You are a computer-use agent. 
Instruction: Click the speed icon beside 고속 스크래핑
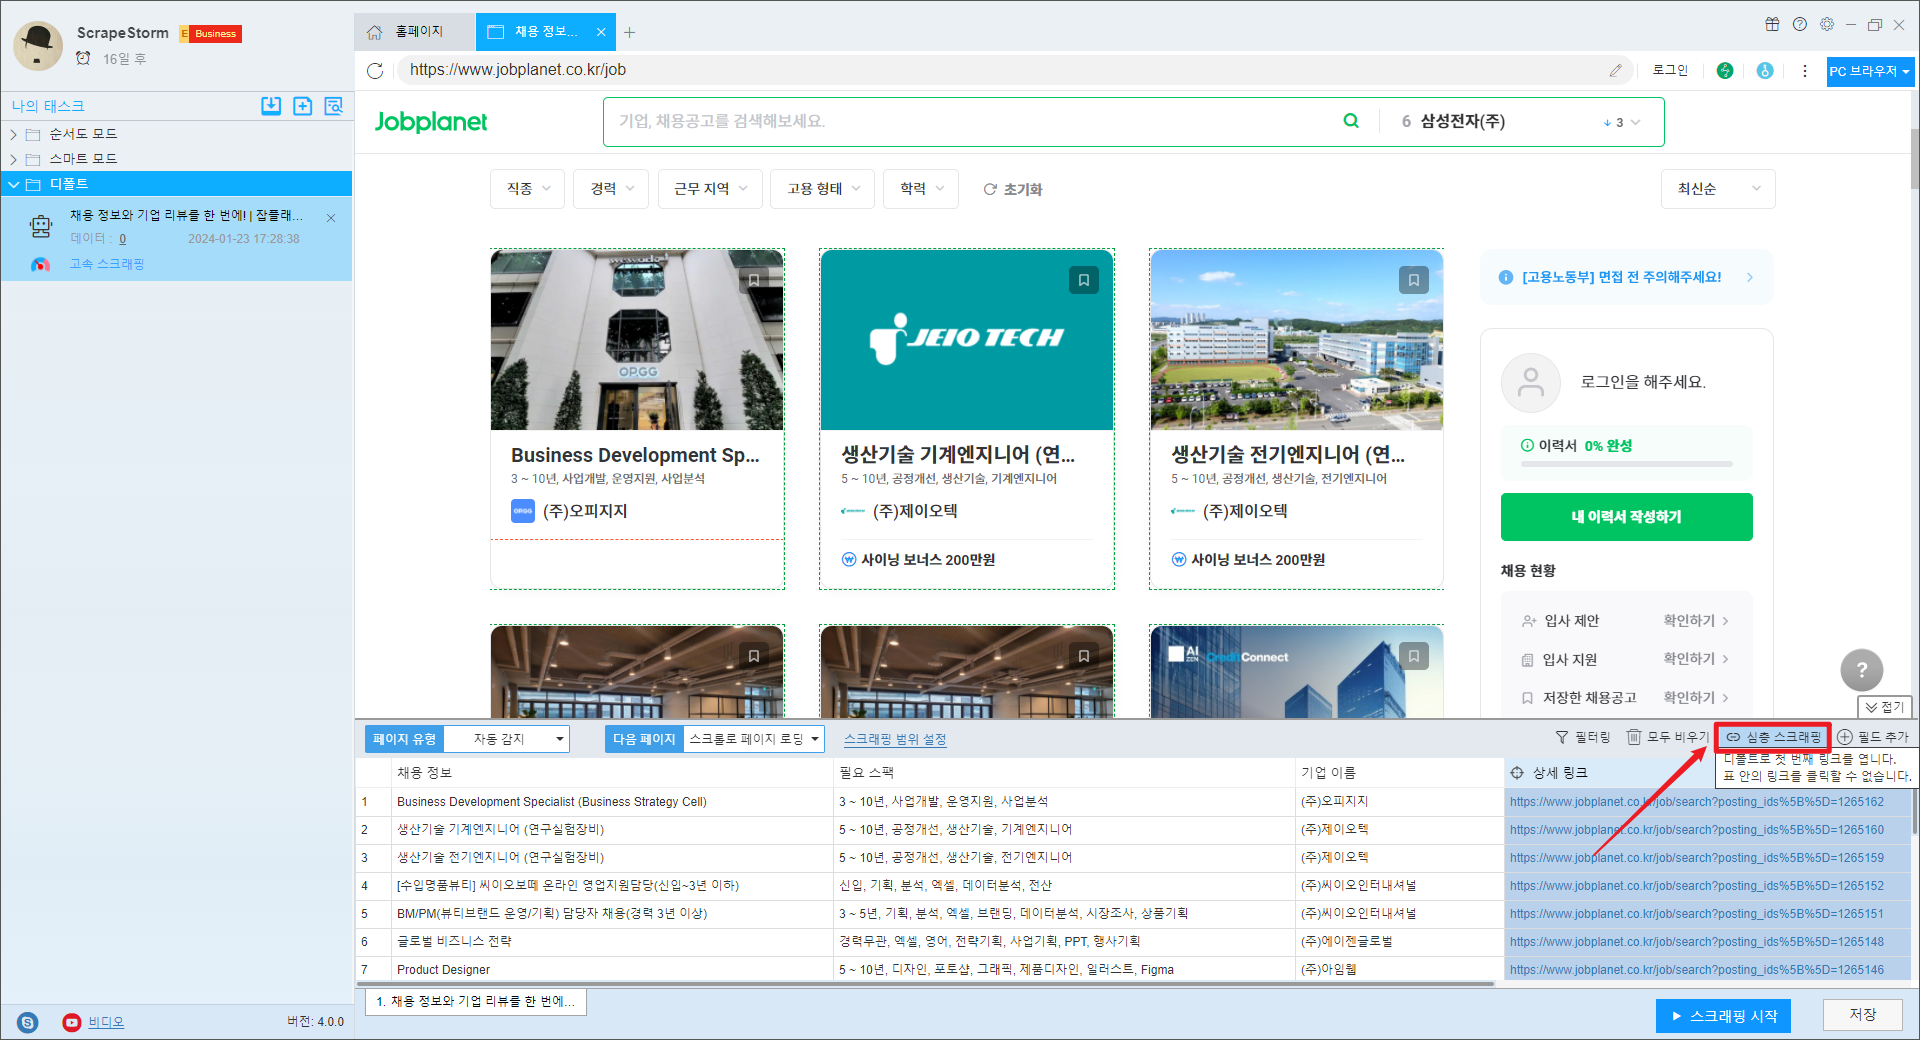point(40,264)
